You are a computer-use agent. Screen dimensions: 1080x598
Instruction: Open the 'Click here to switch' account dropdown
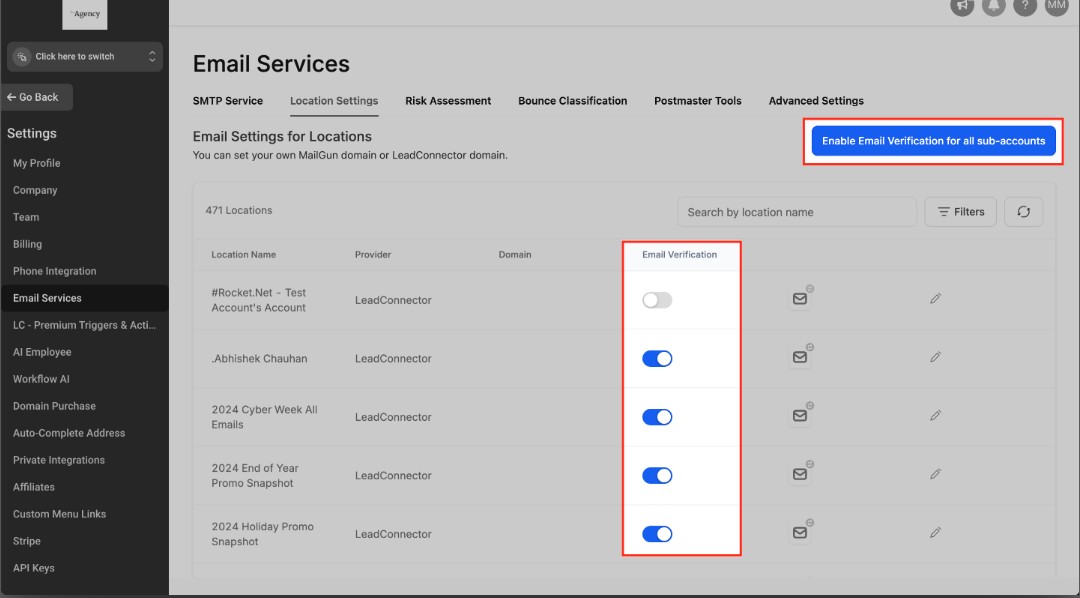pos(85,56)
